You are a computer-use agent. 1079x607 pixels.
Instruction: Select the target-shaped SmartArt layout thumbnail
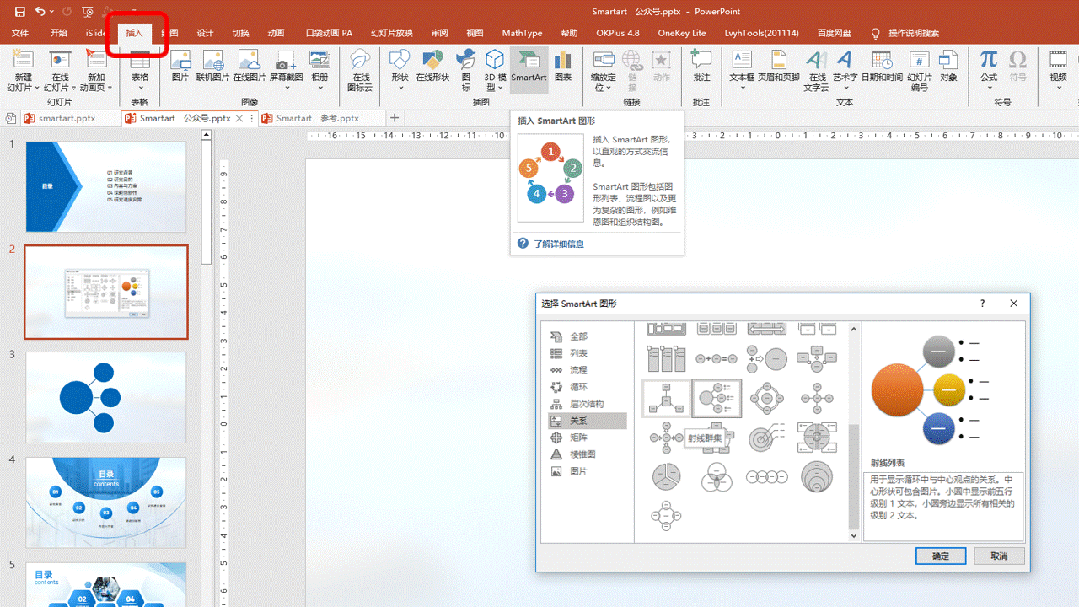(x=766, y=437)
